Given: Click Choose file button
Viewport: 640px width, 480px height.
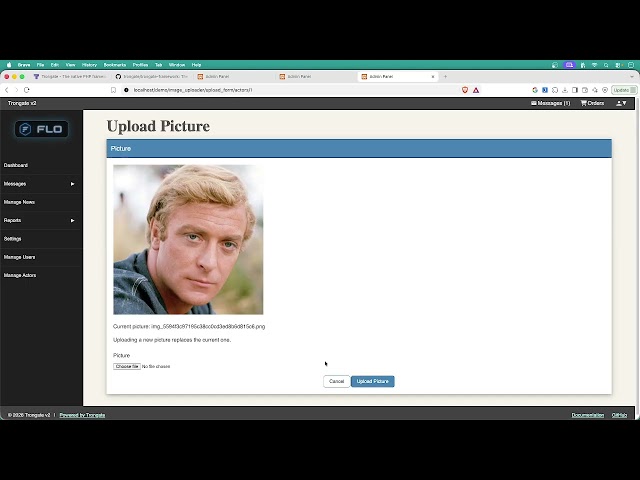Looking at the screenshot, I should coord(127,367).
